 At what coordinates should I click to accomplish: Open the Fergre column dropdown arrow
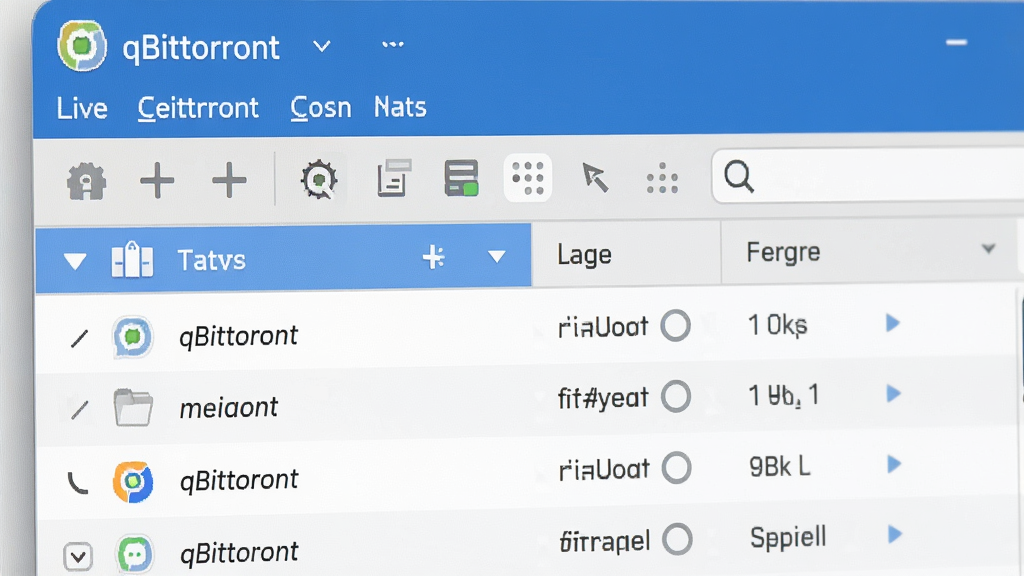click(988, 249)
